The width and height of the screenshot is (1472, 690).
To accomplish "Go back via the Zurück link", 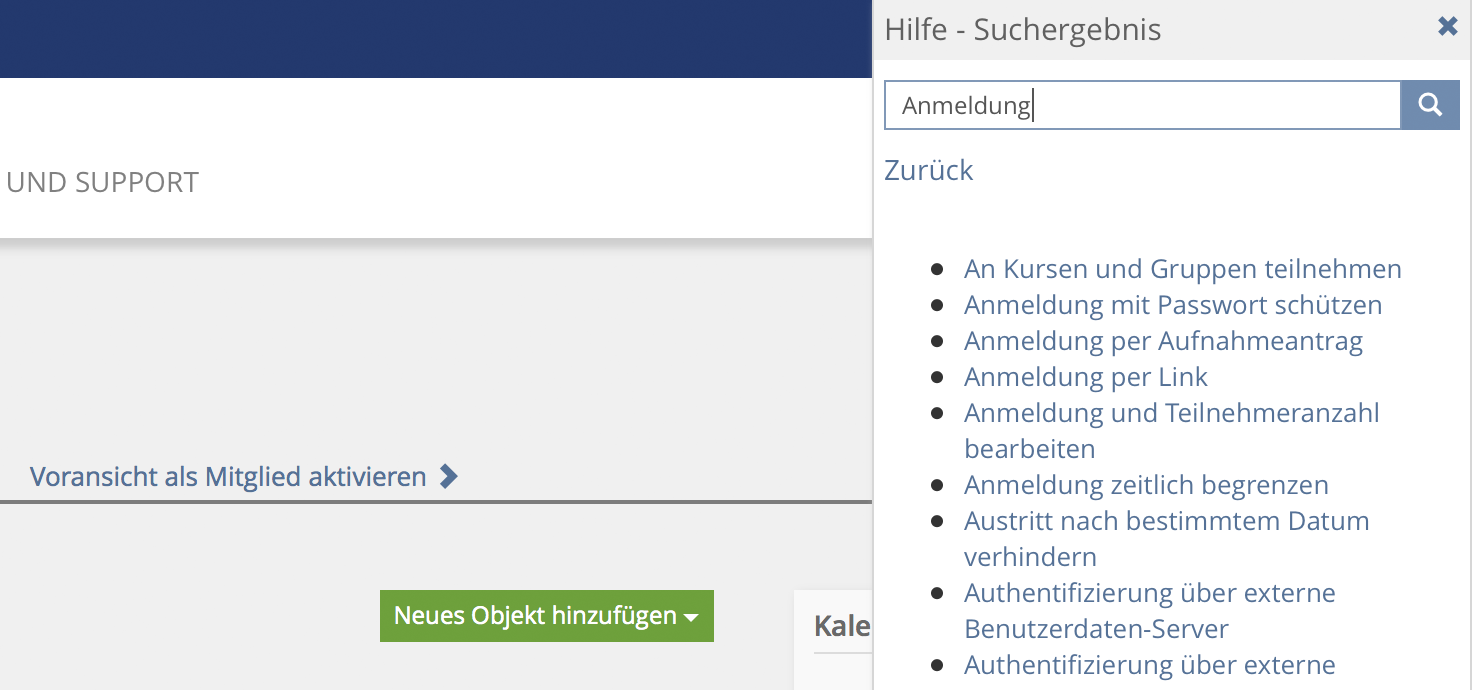I will [928, 170].
